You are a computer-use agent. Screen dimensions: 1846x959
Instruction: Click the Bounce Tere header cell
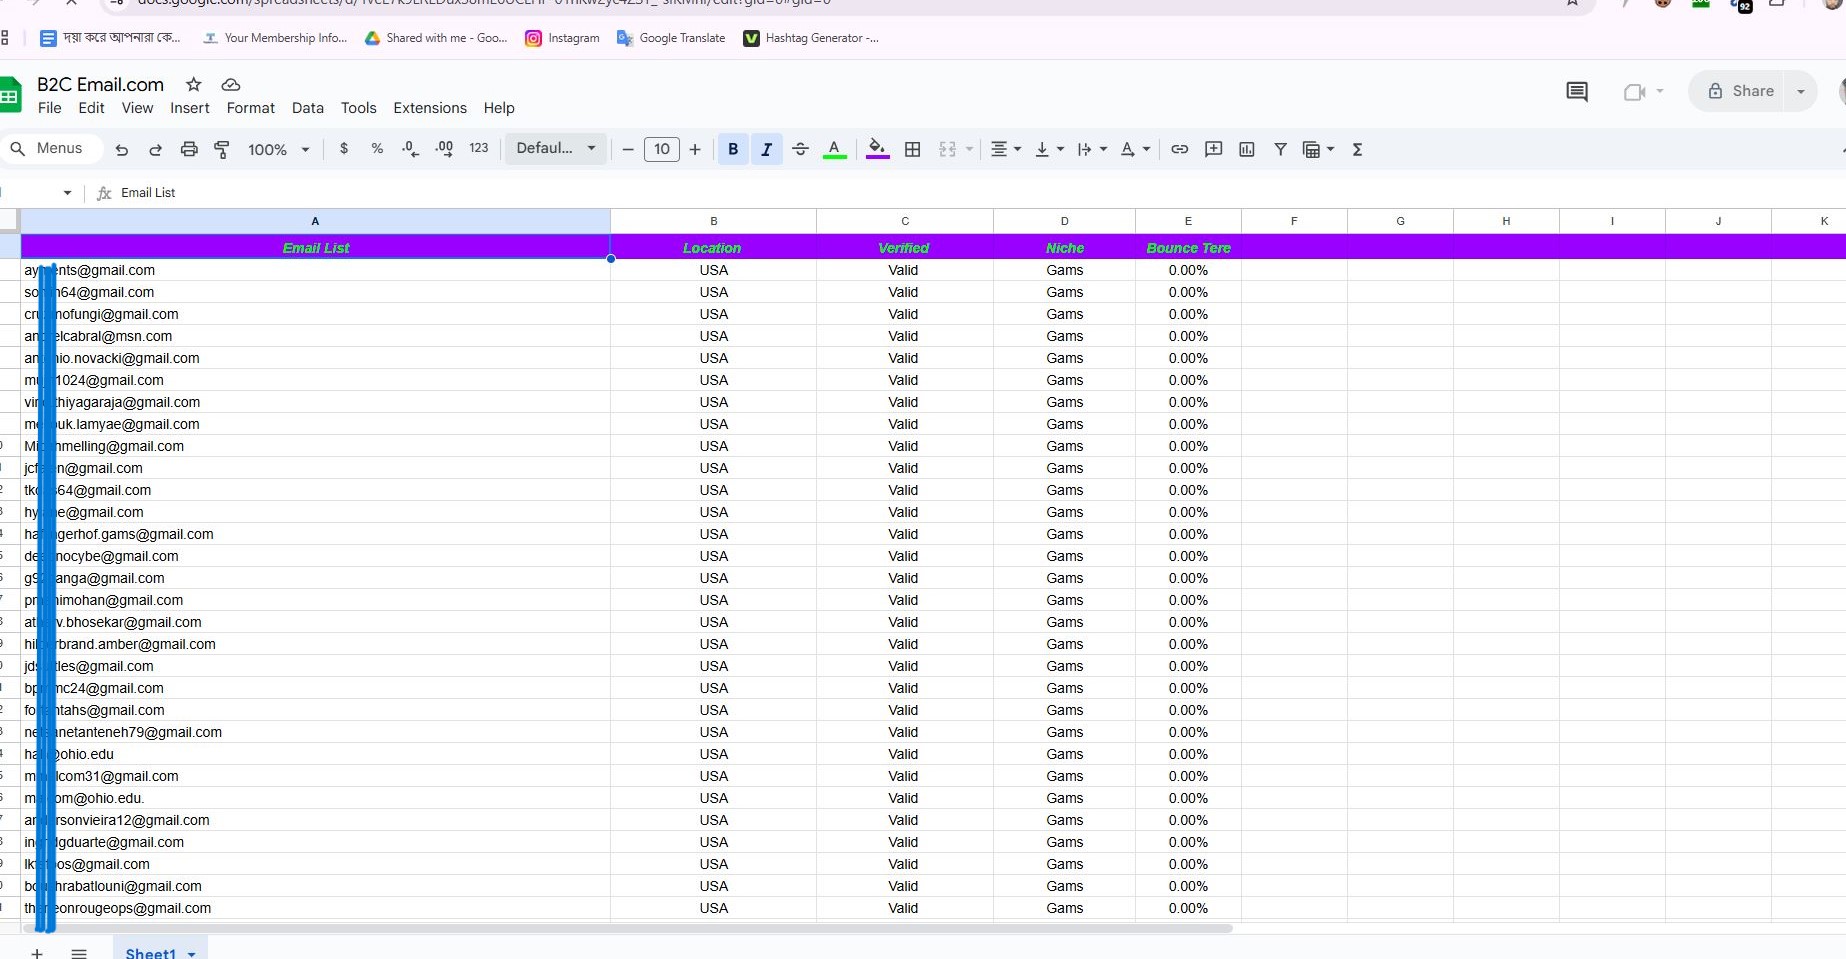click(x=1188, y=247)
